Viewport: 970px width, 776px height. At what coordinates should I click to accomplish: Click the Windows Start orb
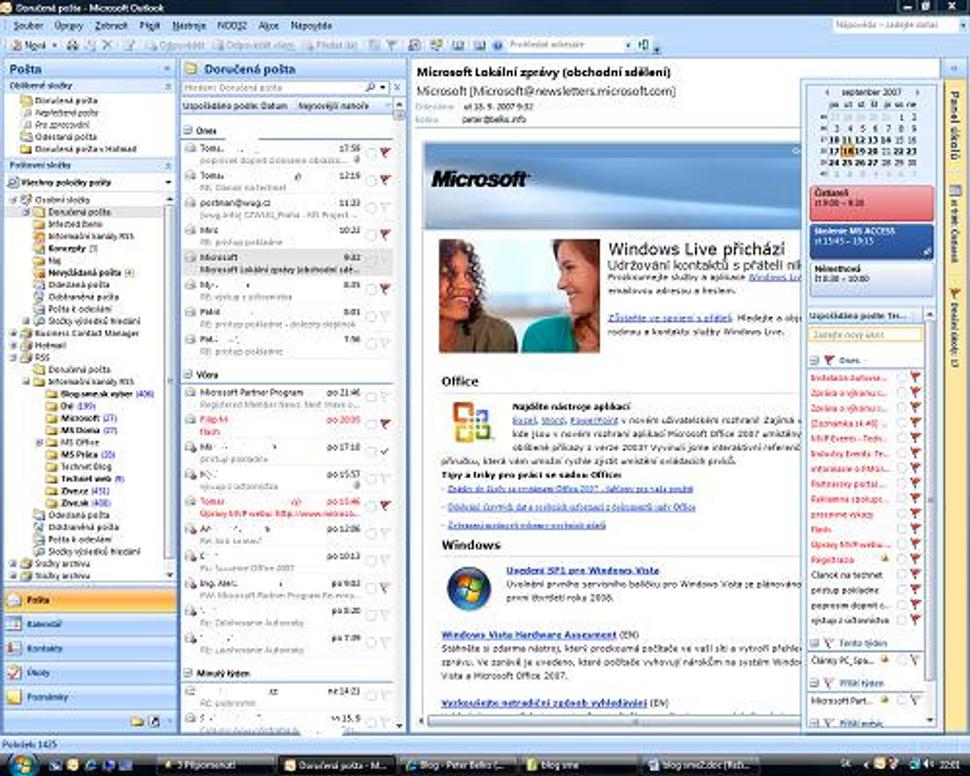[x=20, y=764]
